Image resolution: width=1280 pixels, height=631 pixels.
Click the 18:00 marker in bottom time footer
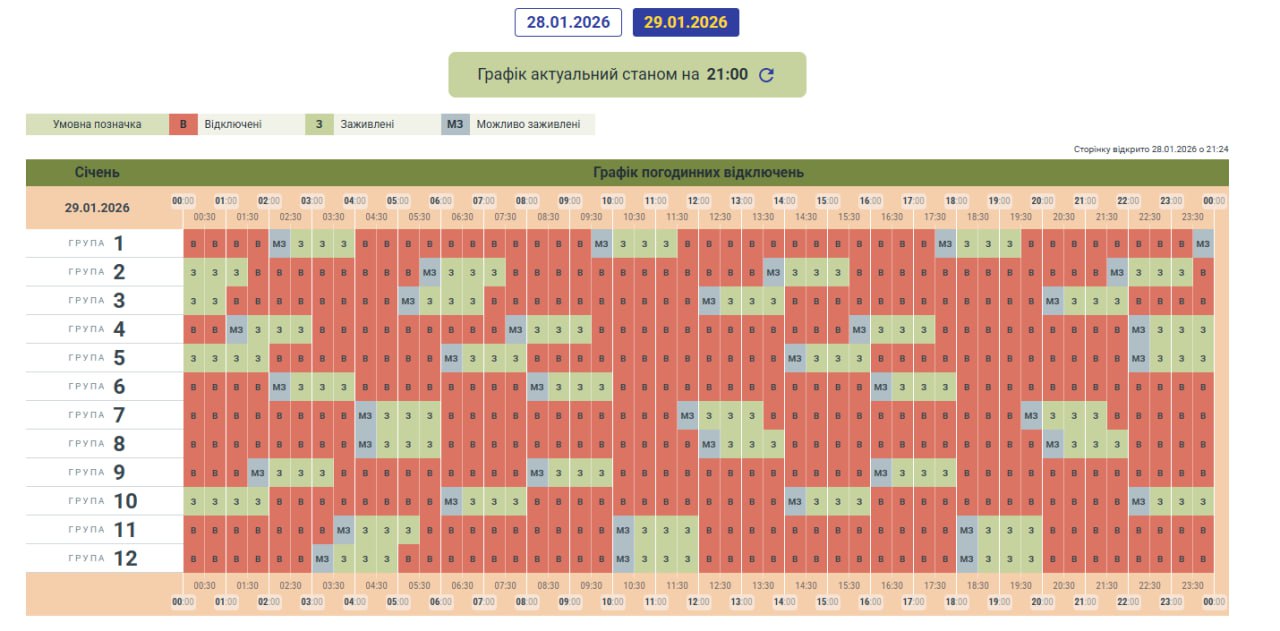[x=956, y=602]
